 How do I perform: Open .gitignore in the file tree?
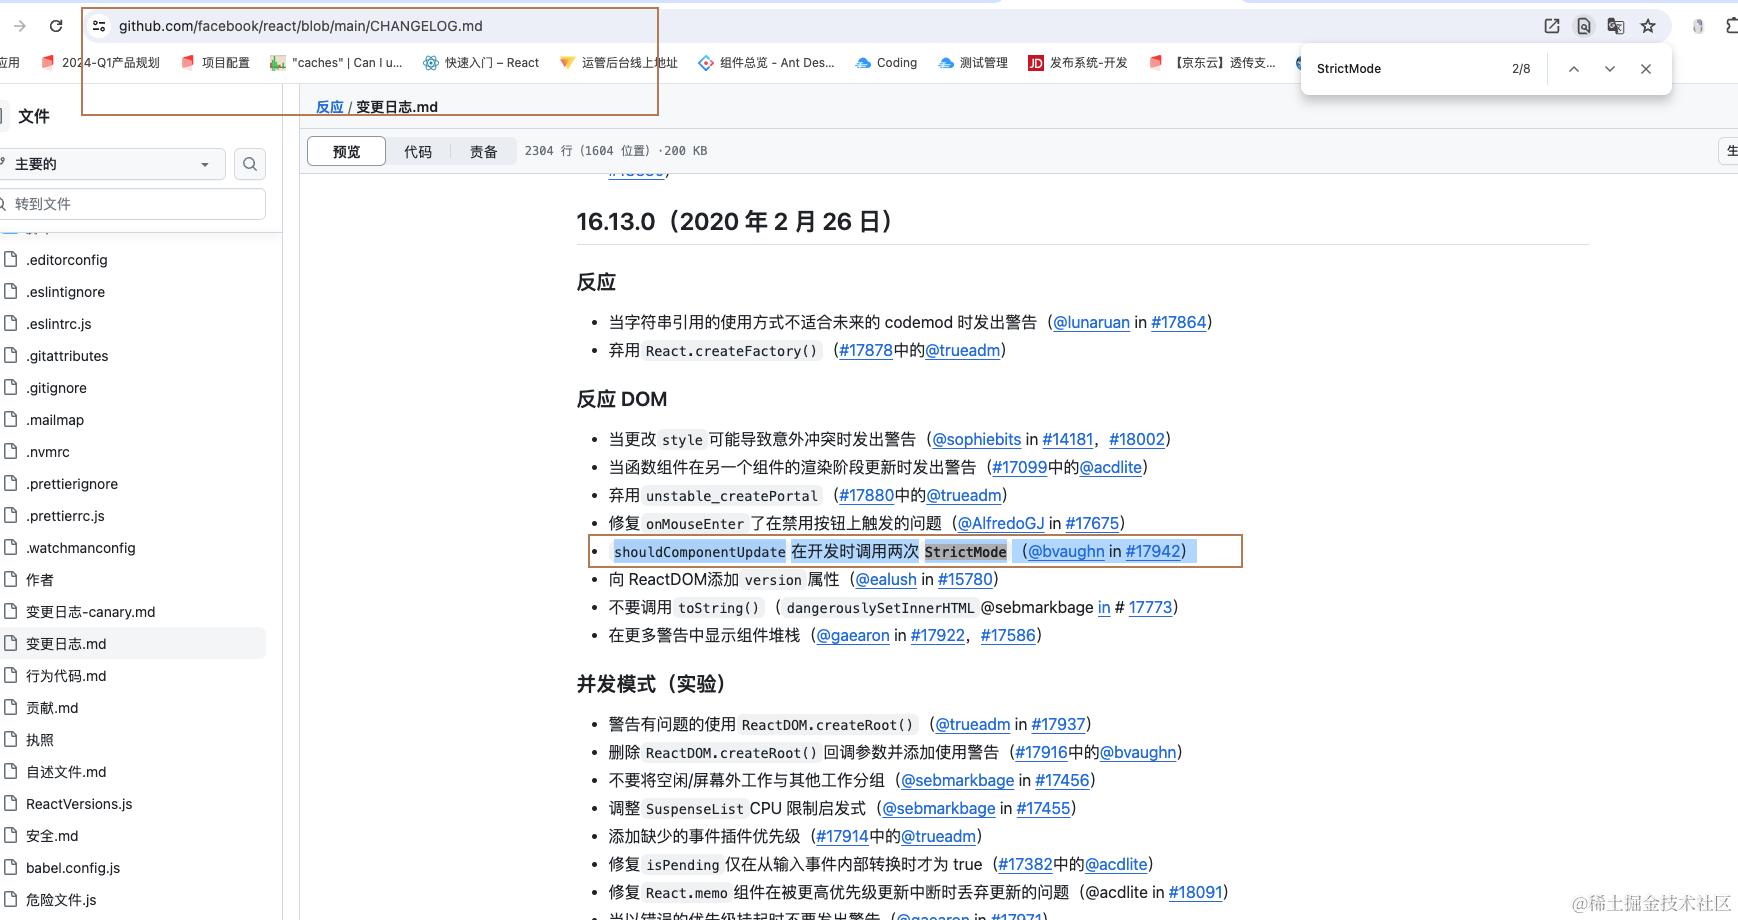coord(56,388)
